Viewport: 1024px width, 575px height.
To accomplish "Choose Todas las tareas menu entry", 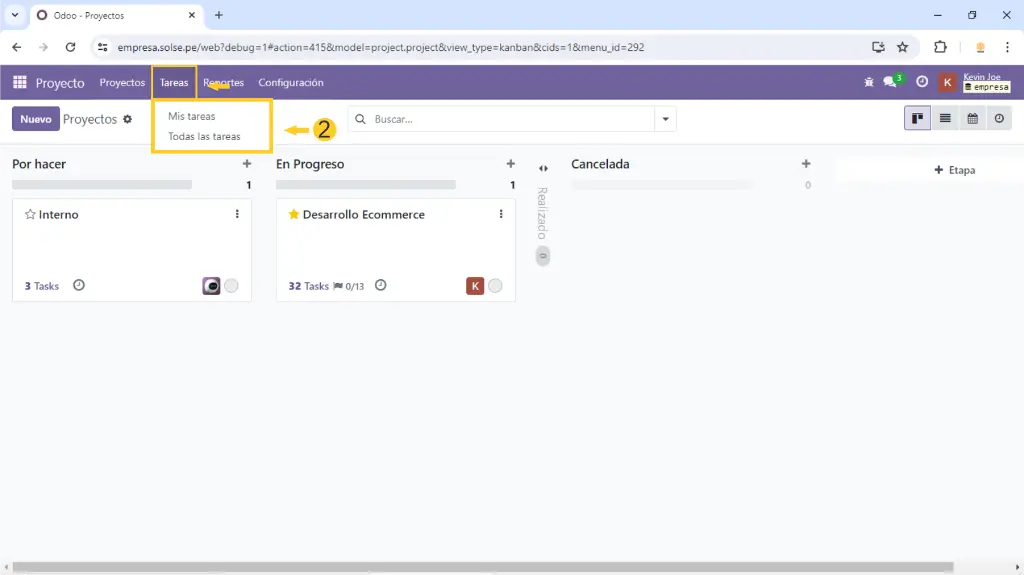I will point(204,136).
